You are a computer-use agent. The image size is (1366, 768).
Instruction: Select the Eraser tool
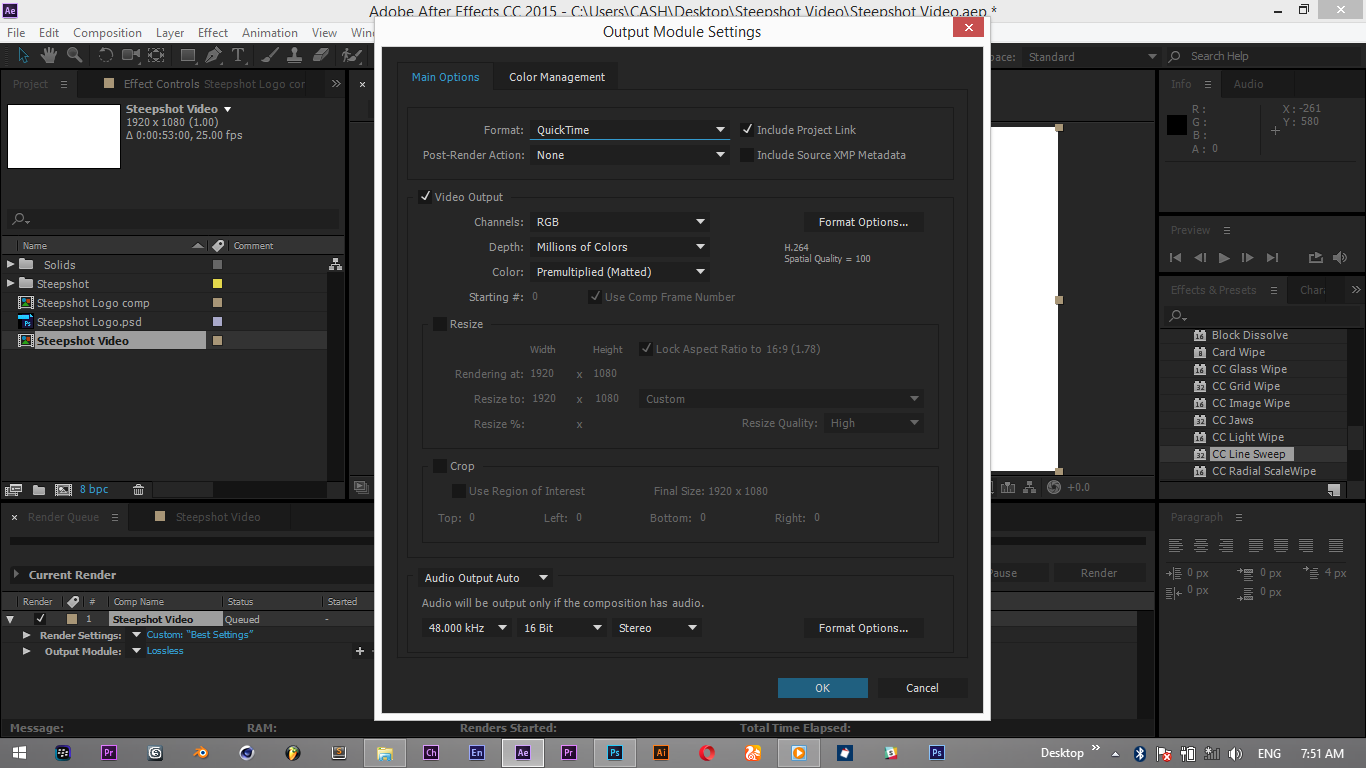(320, 55)
